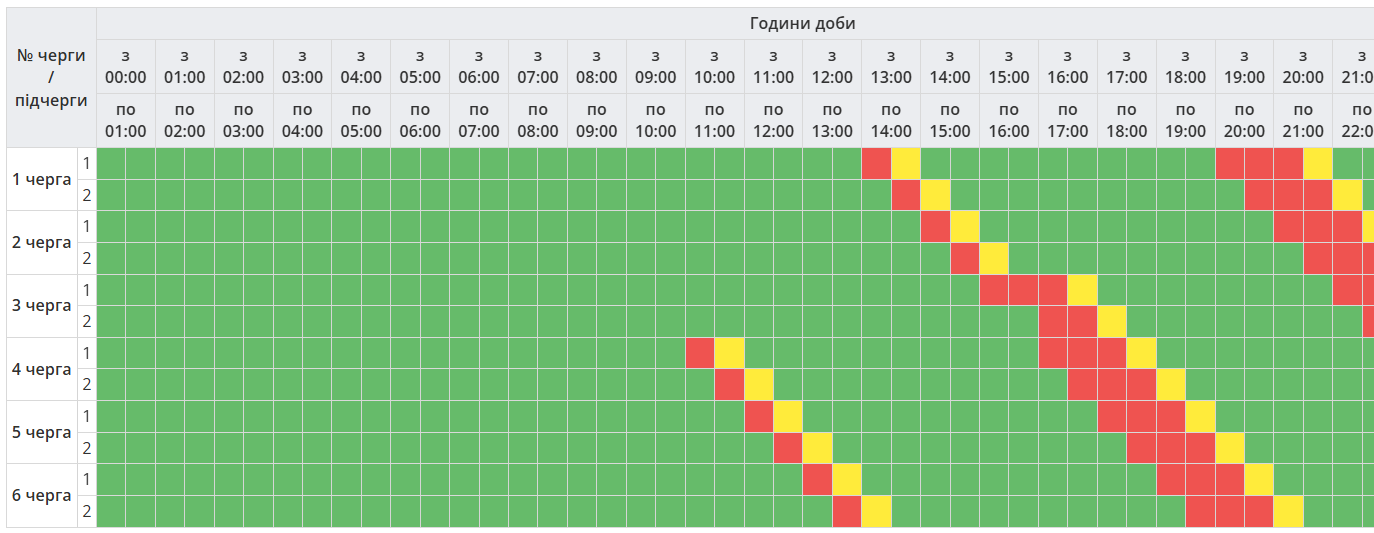
Task: Click the "з 19:00" column header
Action: (1244, 66)
